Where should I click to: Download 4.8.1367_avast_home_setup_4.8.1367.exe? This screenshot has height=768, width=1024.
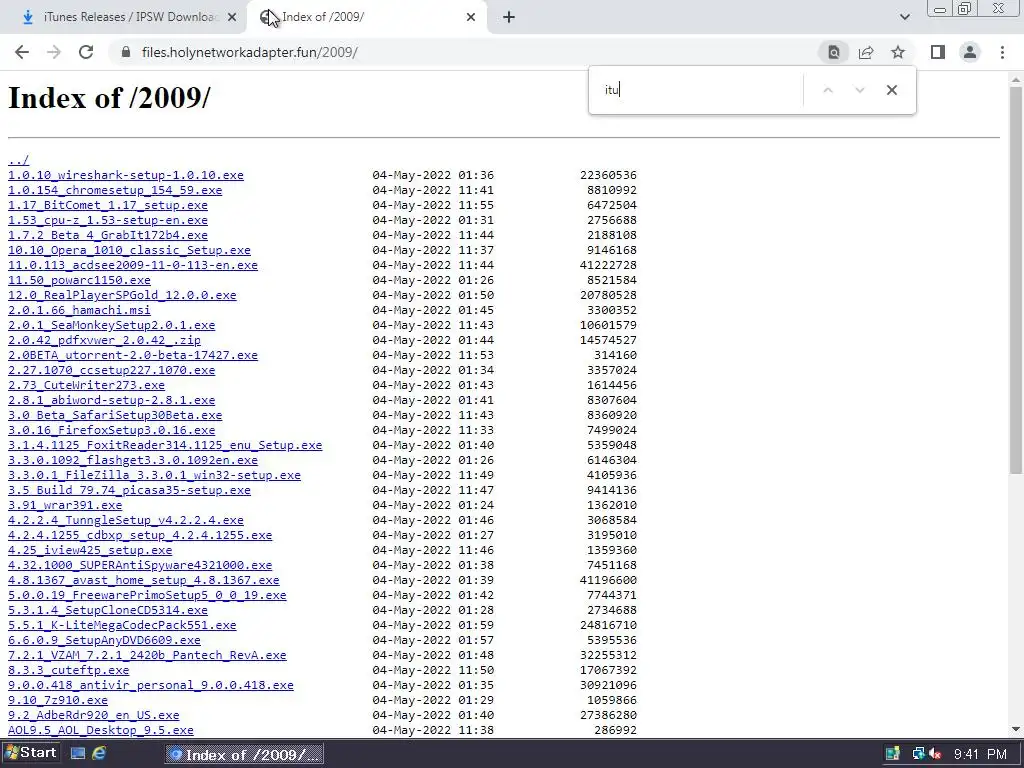pos(144,581)
